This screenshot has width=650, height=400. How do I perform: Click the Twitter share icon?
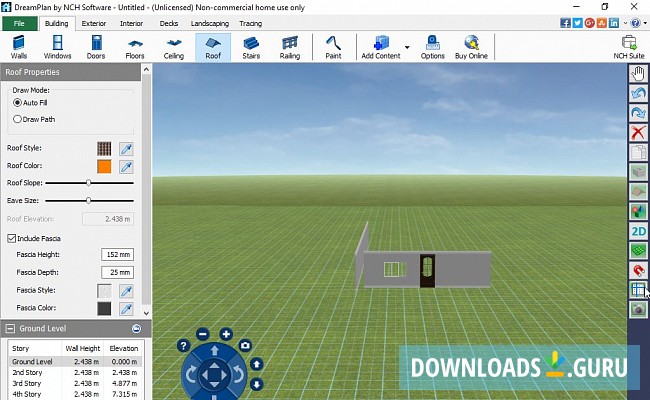click(577, 23)
